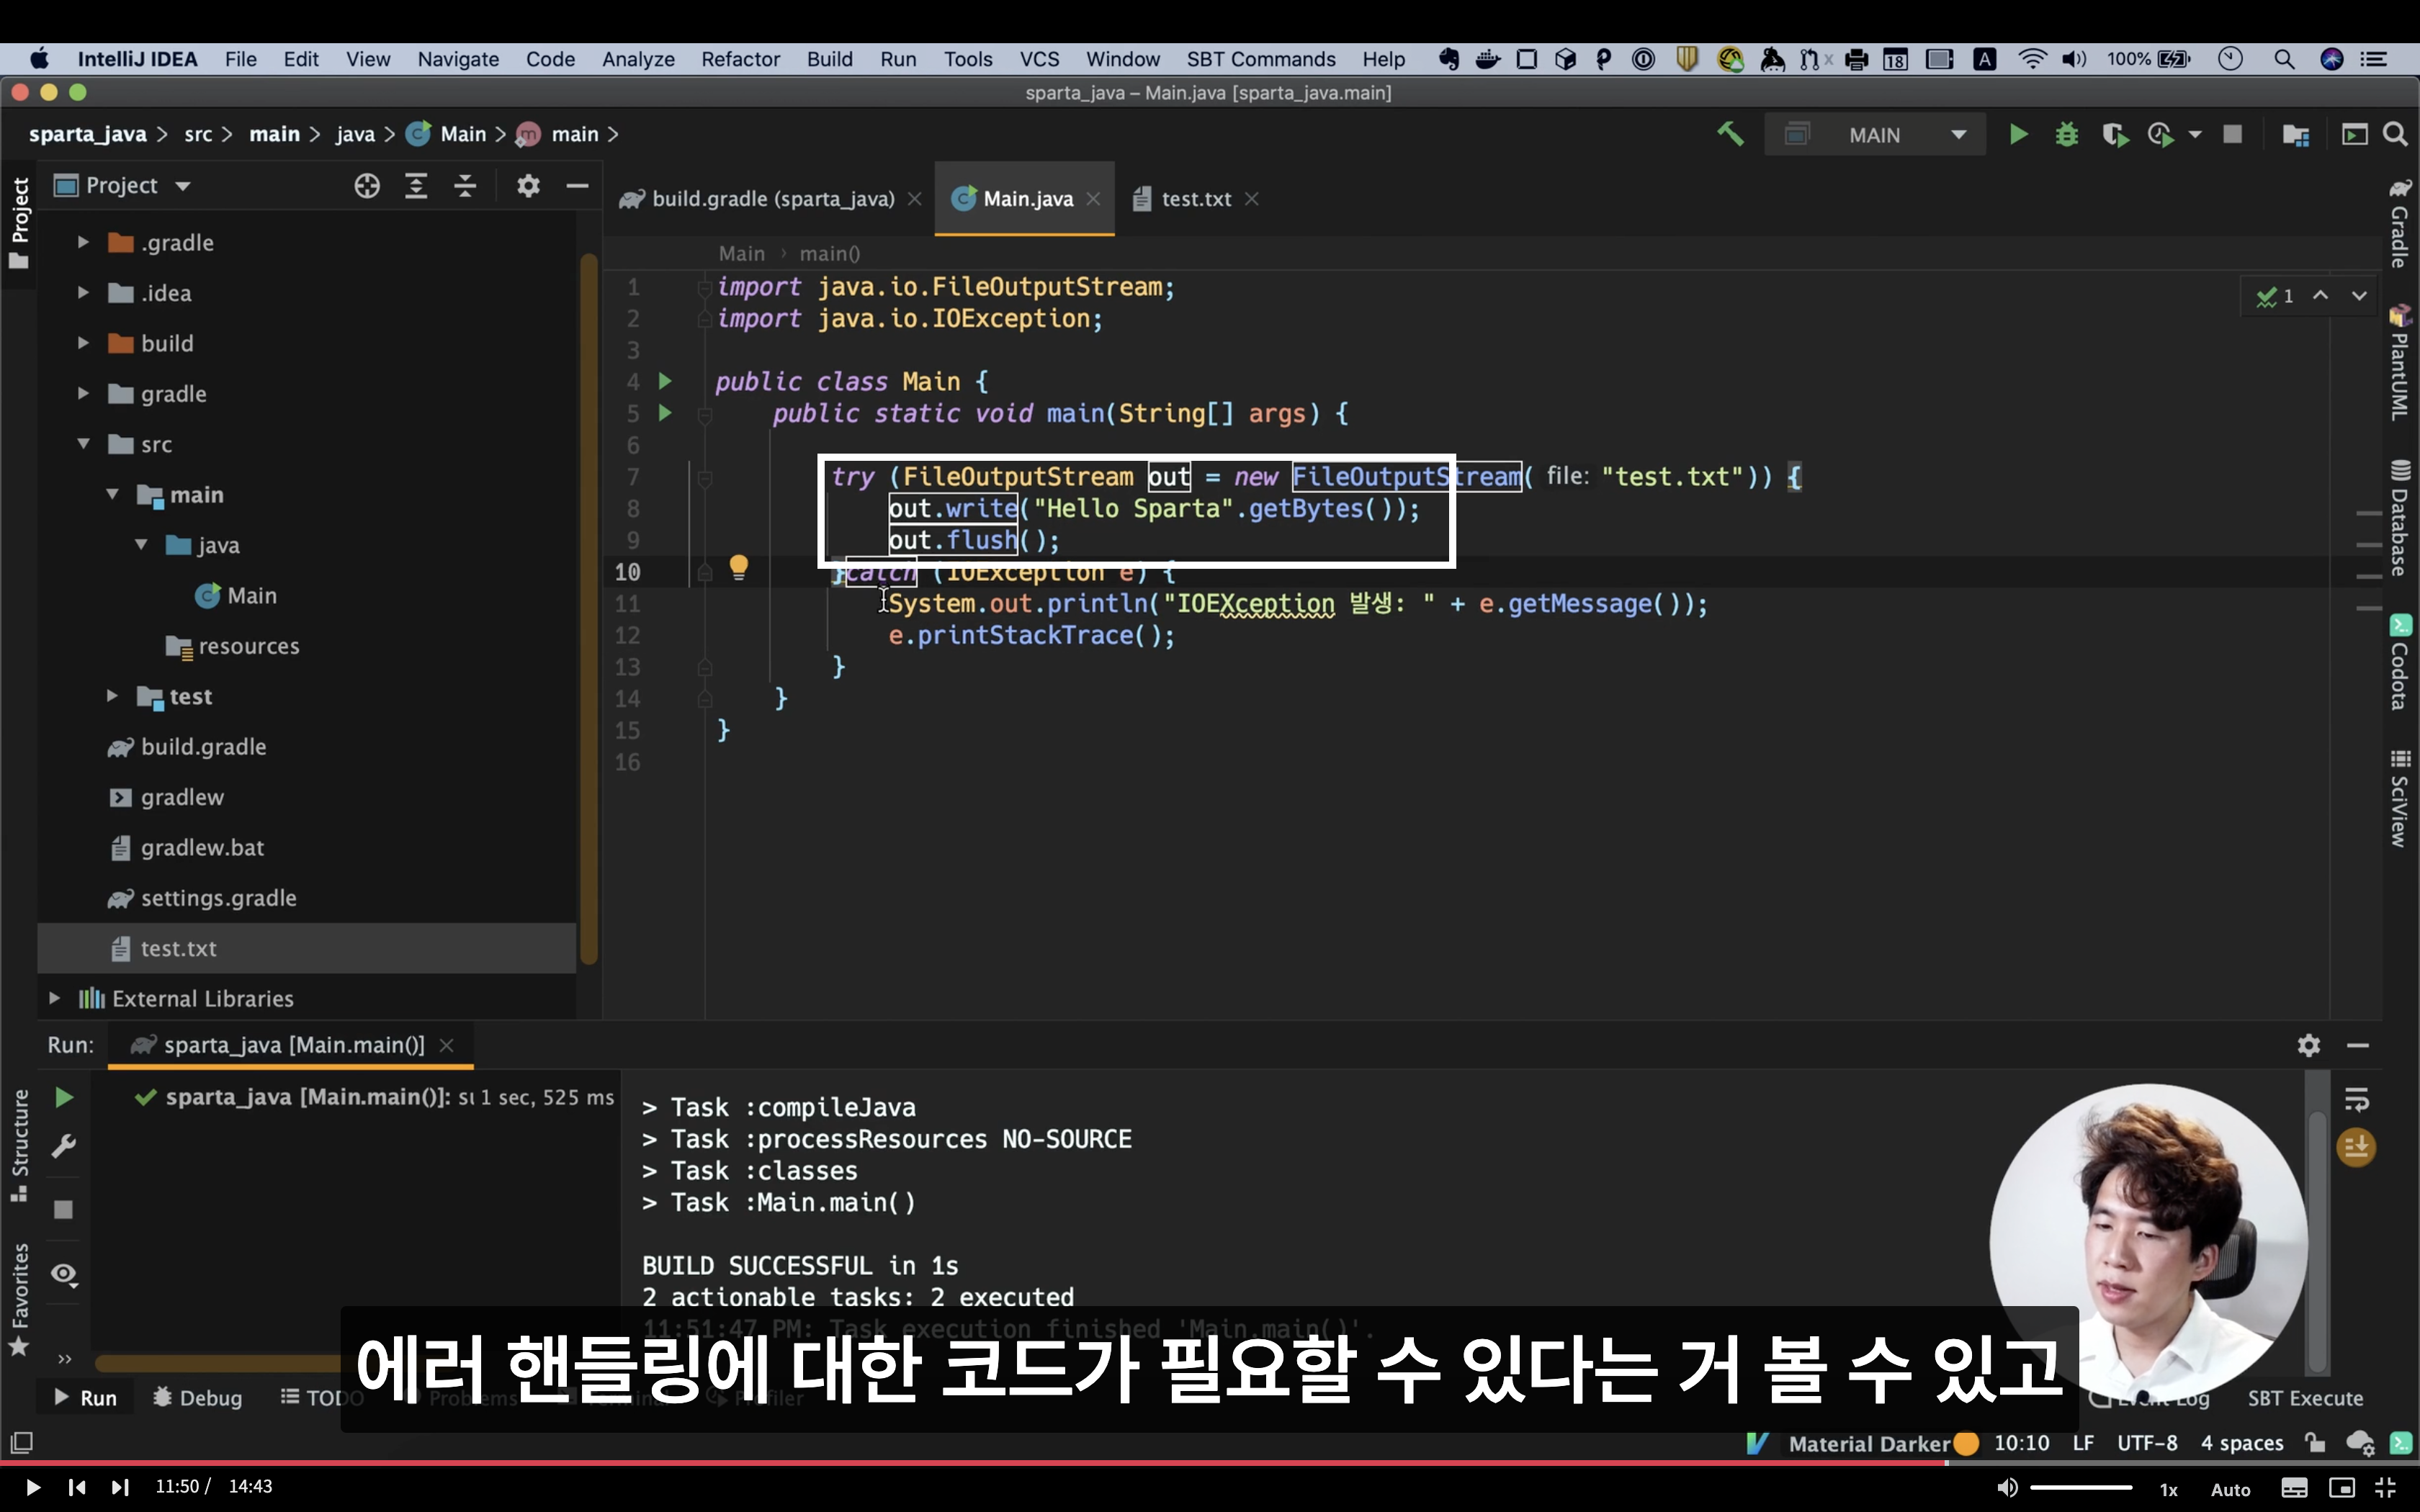The height and width of the screenshot is (1512, 2420).
Task: Open the PlantUML side panel
Action: pyautogui.click(x=2399, y=363)
